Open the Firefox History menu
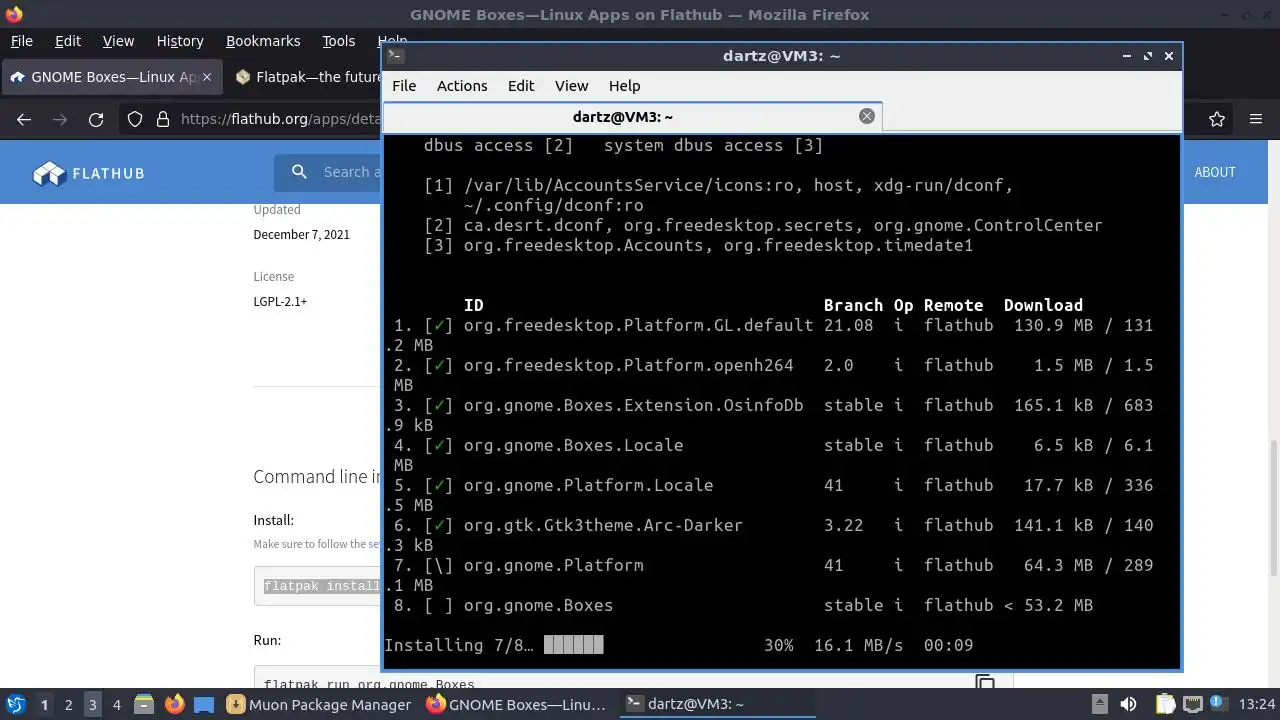 (180, 41)
